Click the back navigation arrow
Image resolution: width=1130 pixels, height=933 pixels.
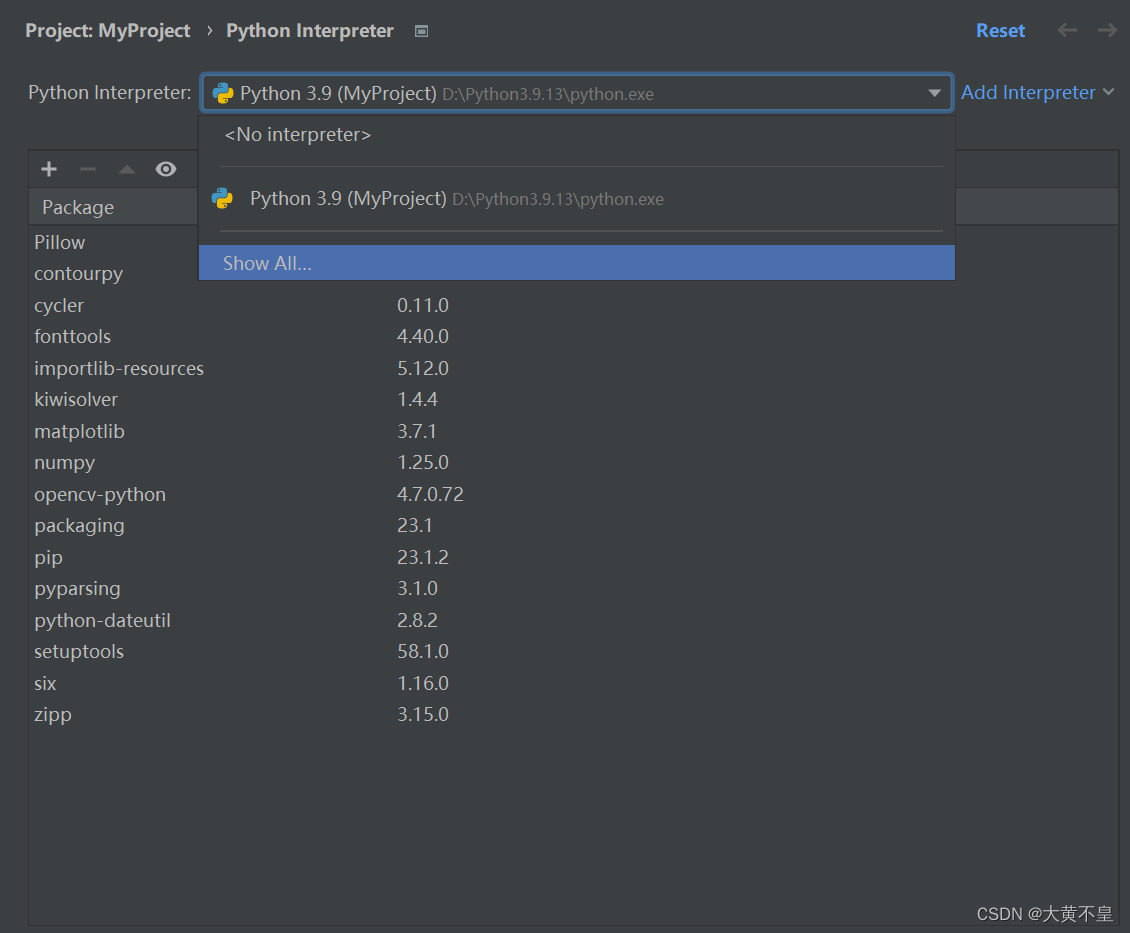point(1067,30)
